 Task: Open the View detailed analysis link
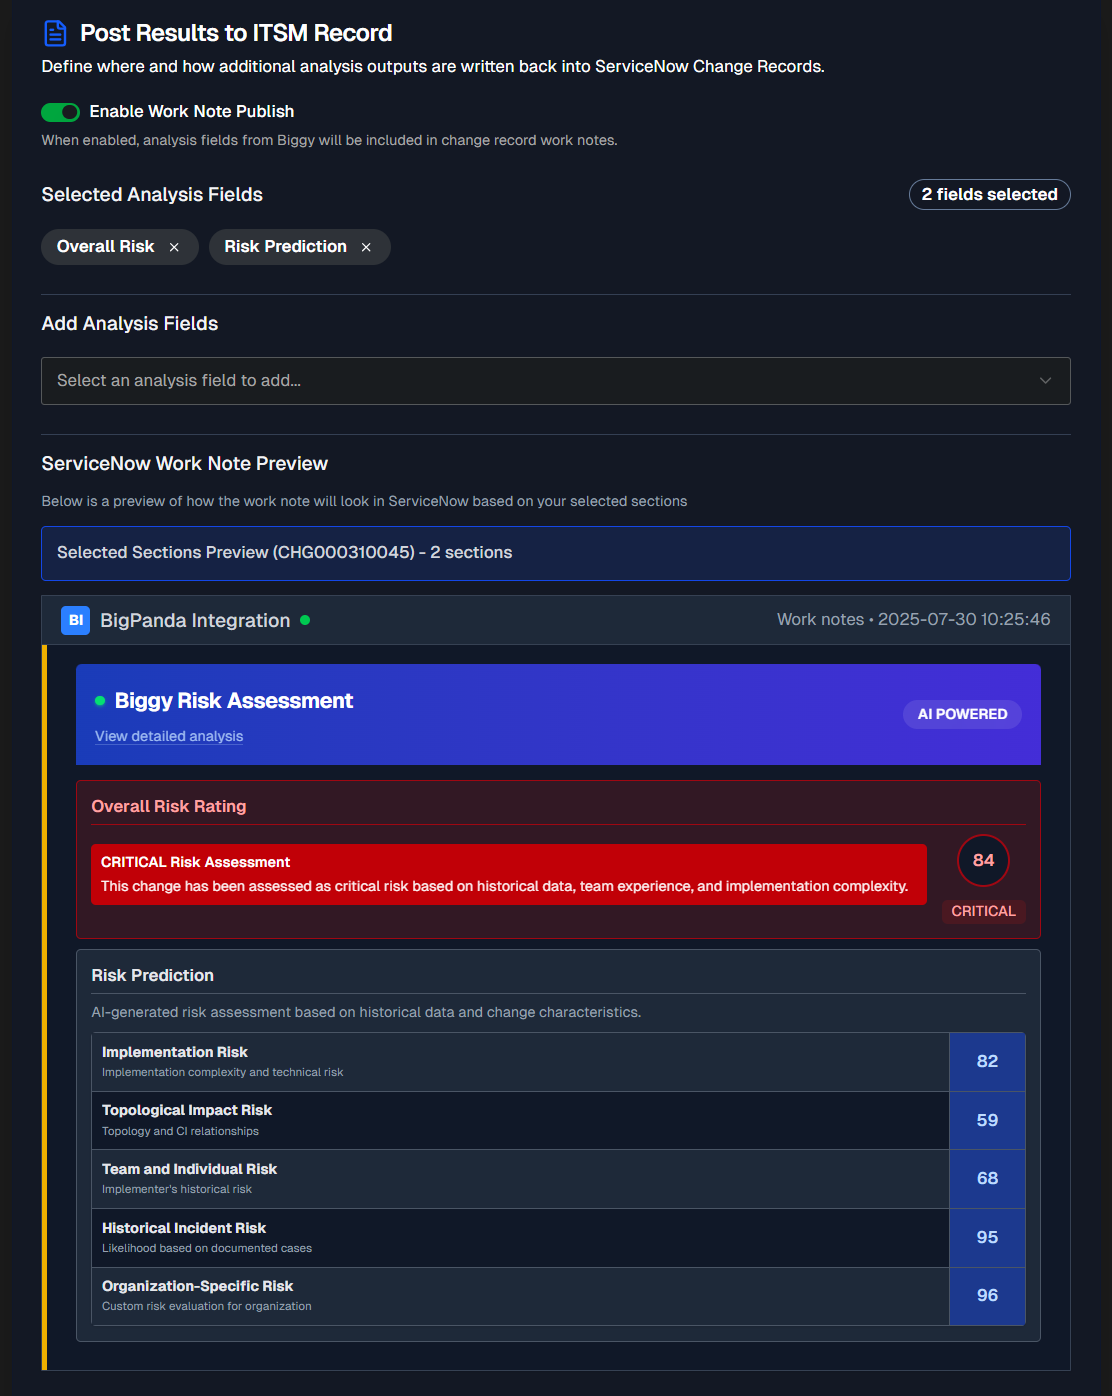pyautogui.click(x=169, y=736)
